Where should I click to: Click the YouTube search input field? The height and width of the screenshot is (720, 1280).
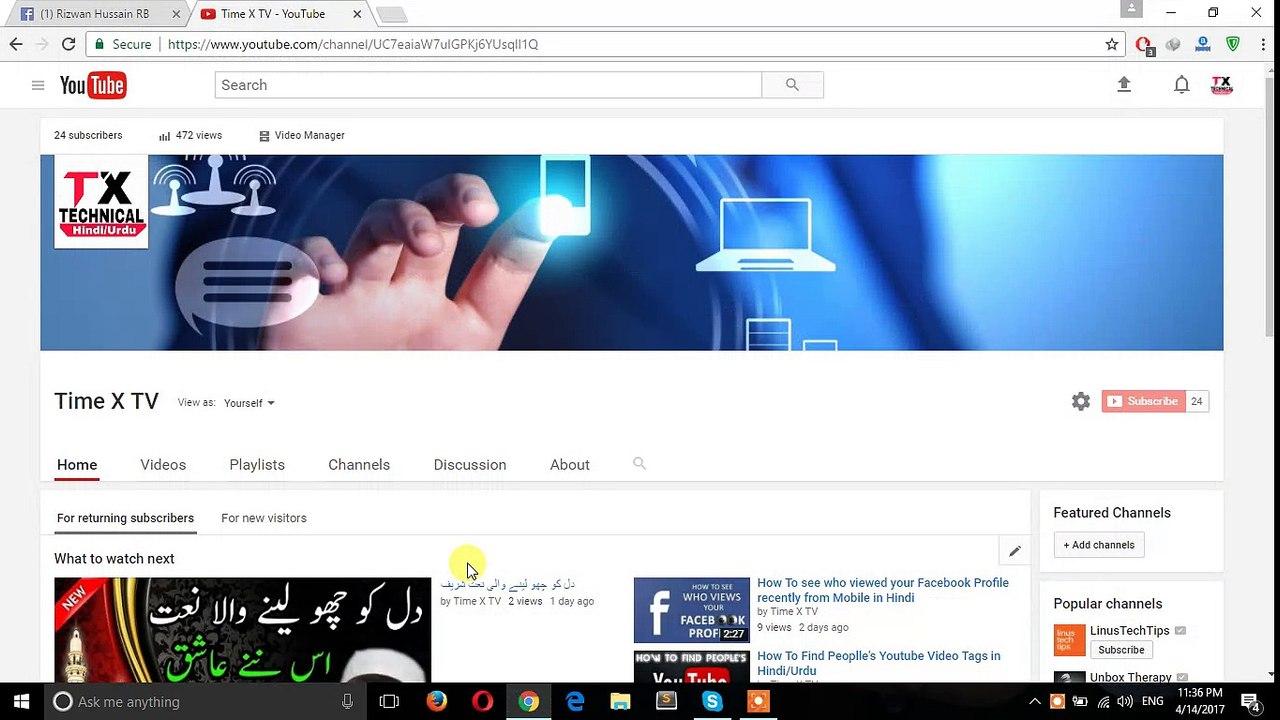coord(488,85)
